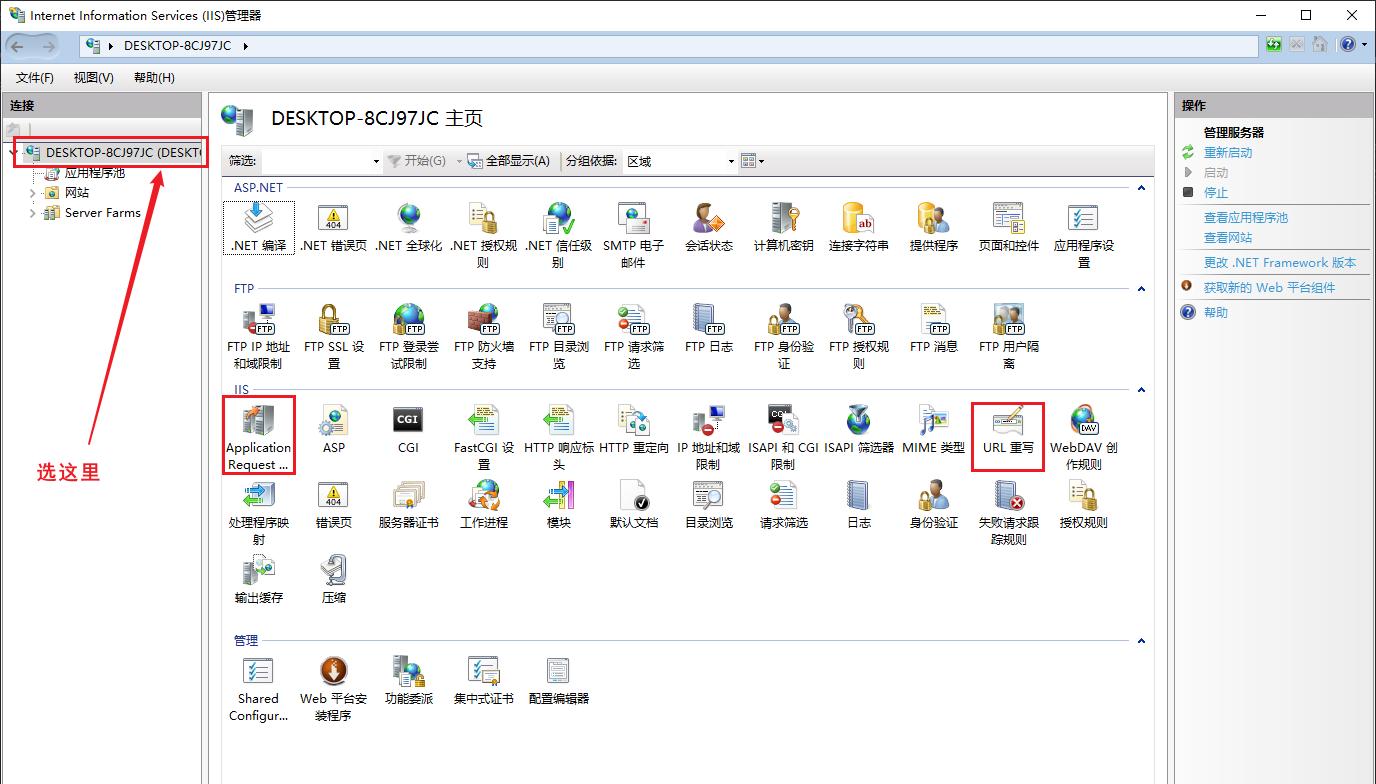1376x784 pixels.
Task: Open the URL 重写 feature
Action: click(x=1009, y=430)
